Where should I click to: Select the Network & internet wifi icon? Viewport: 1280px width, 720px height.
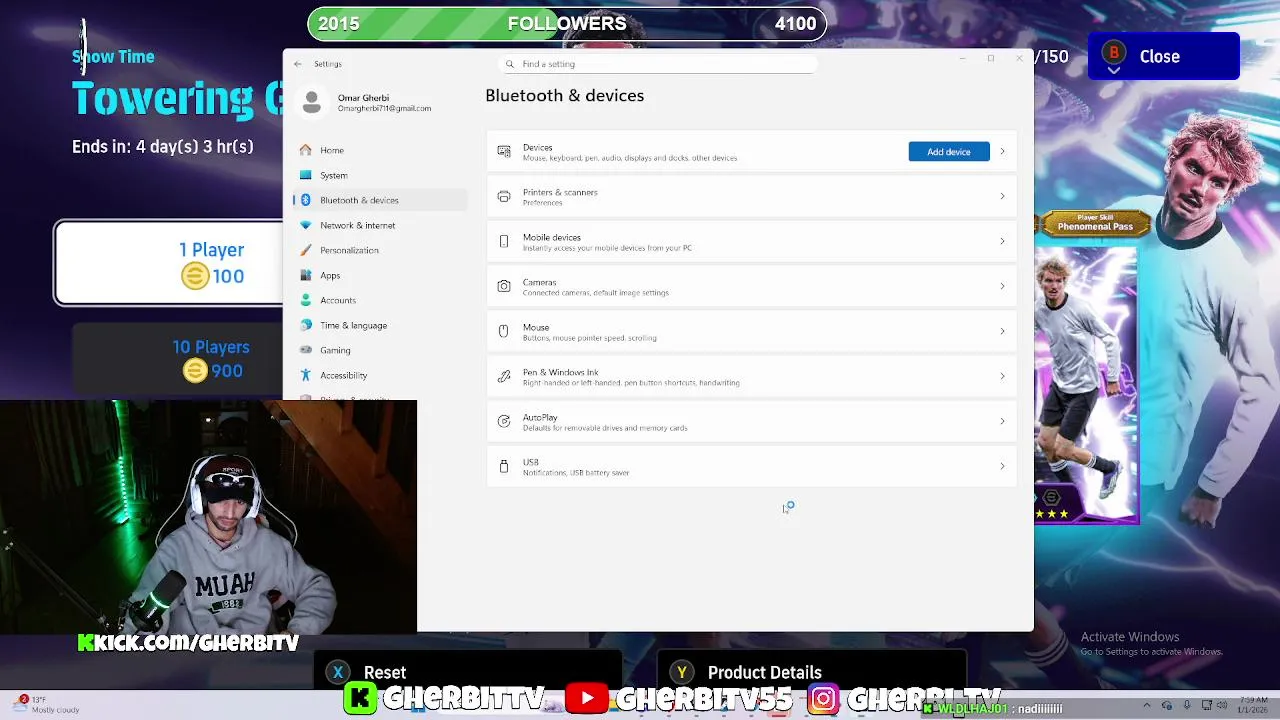click(x=306, y=225)
